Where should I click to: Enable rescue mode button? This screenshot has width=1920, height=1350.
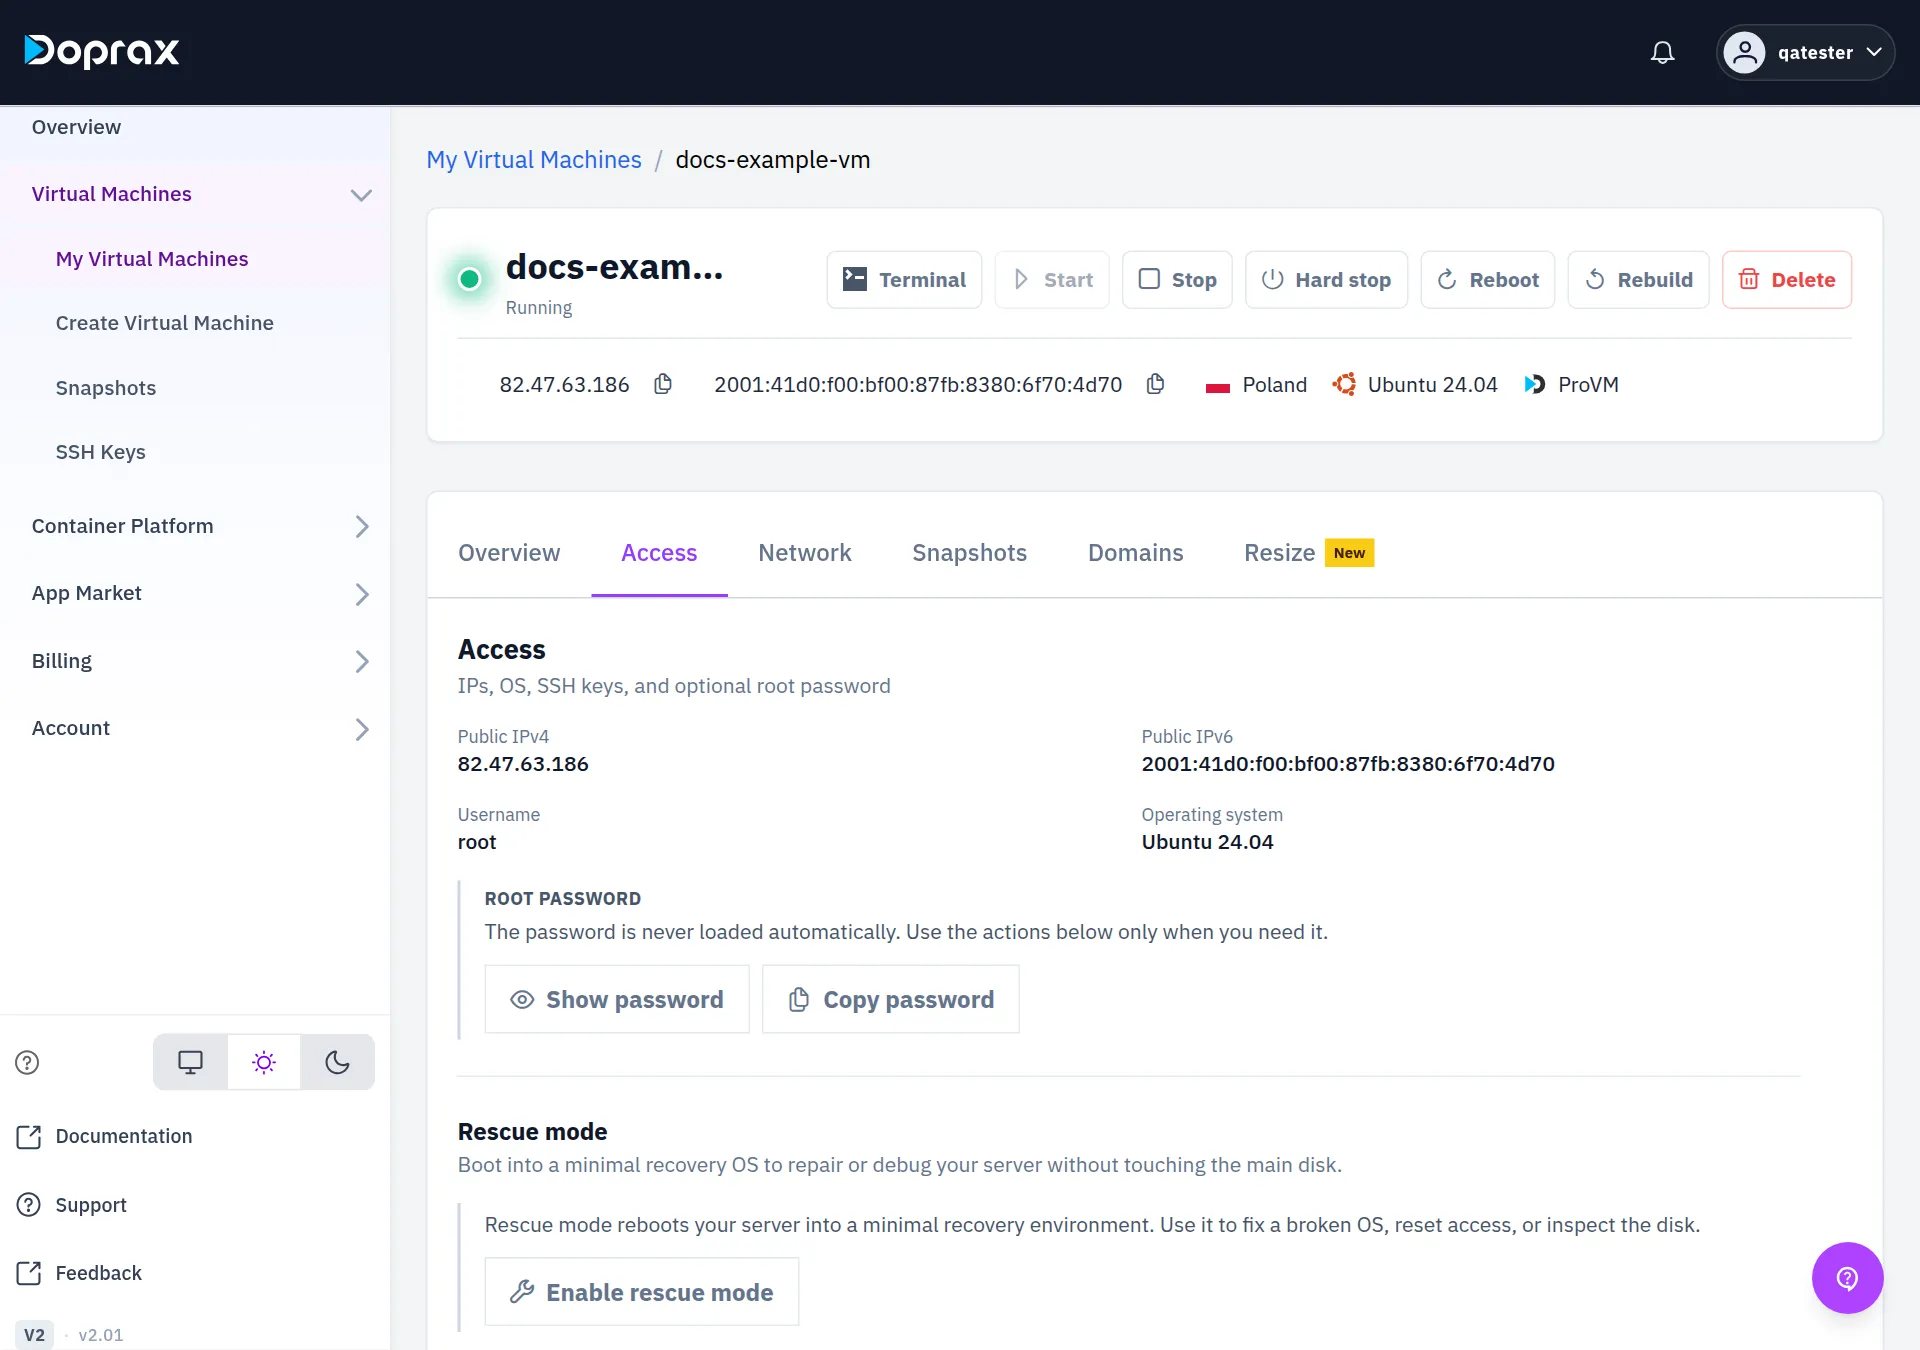pos(642,1292)
